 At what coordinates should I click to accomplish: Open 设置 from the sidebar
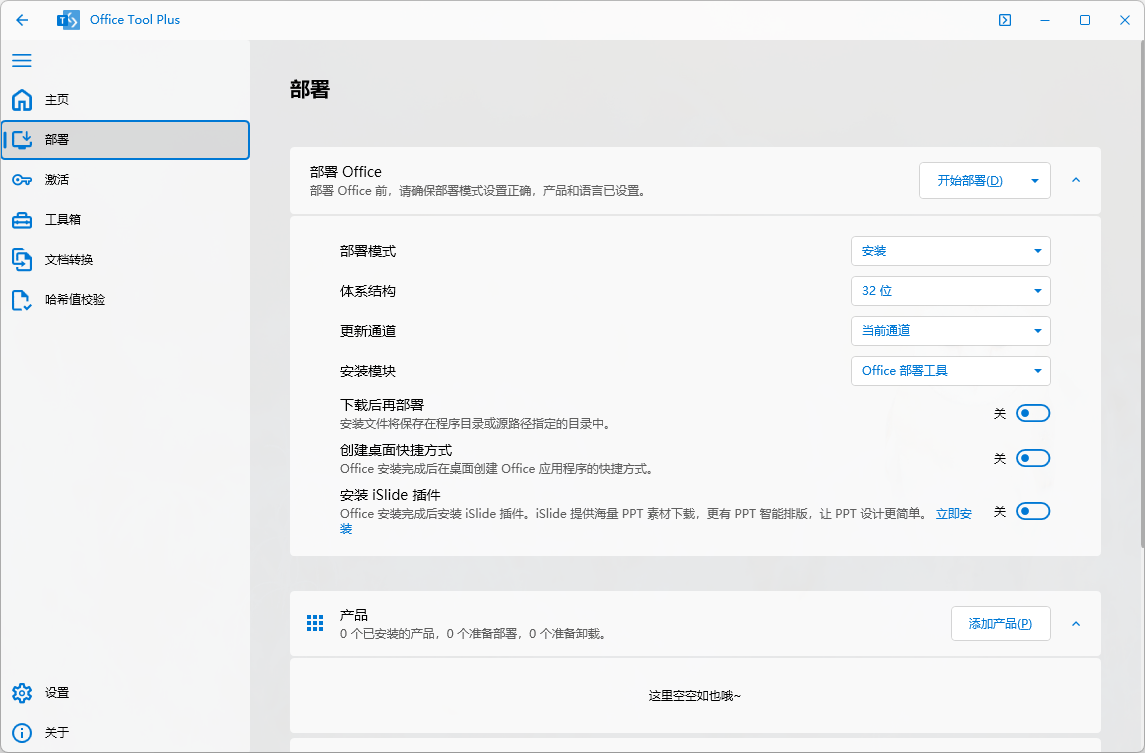point(126,692)
